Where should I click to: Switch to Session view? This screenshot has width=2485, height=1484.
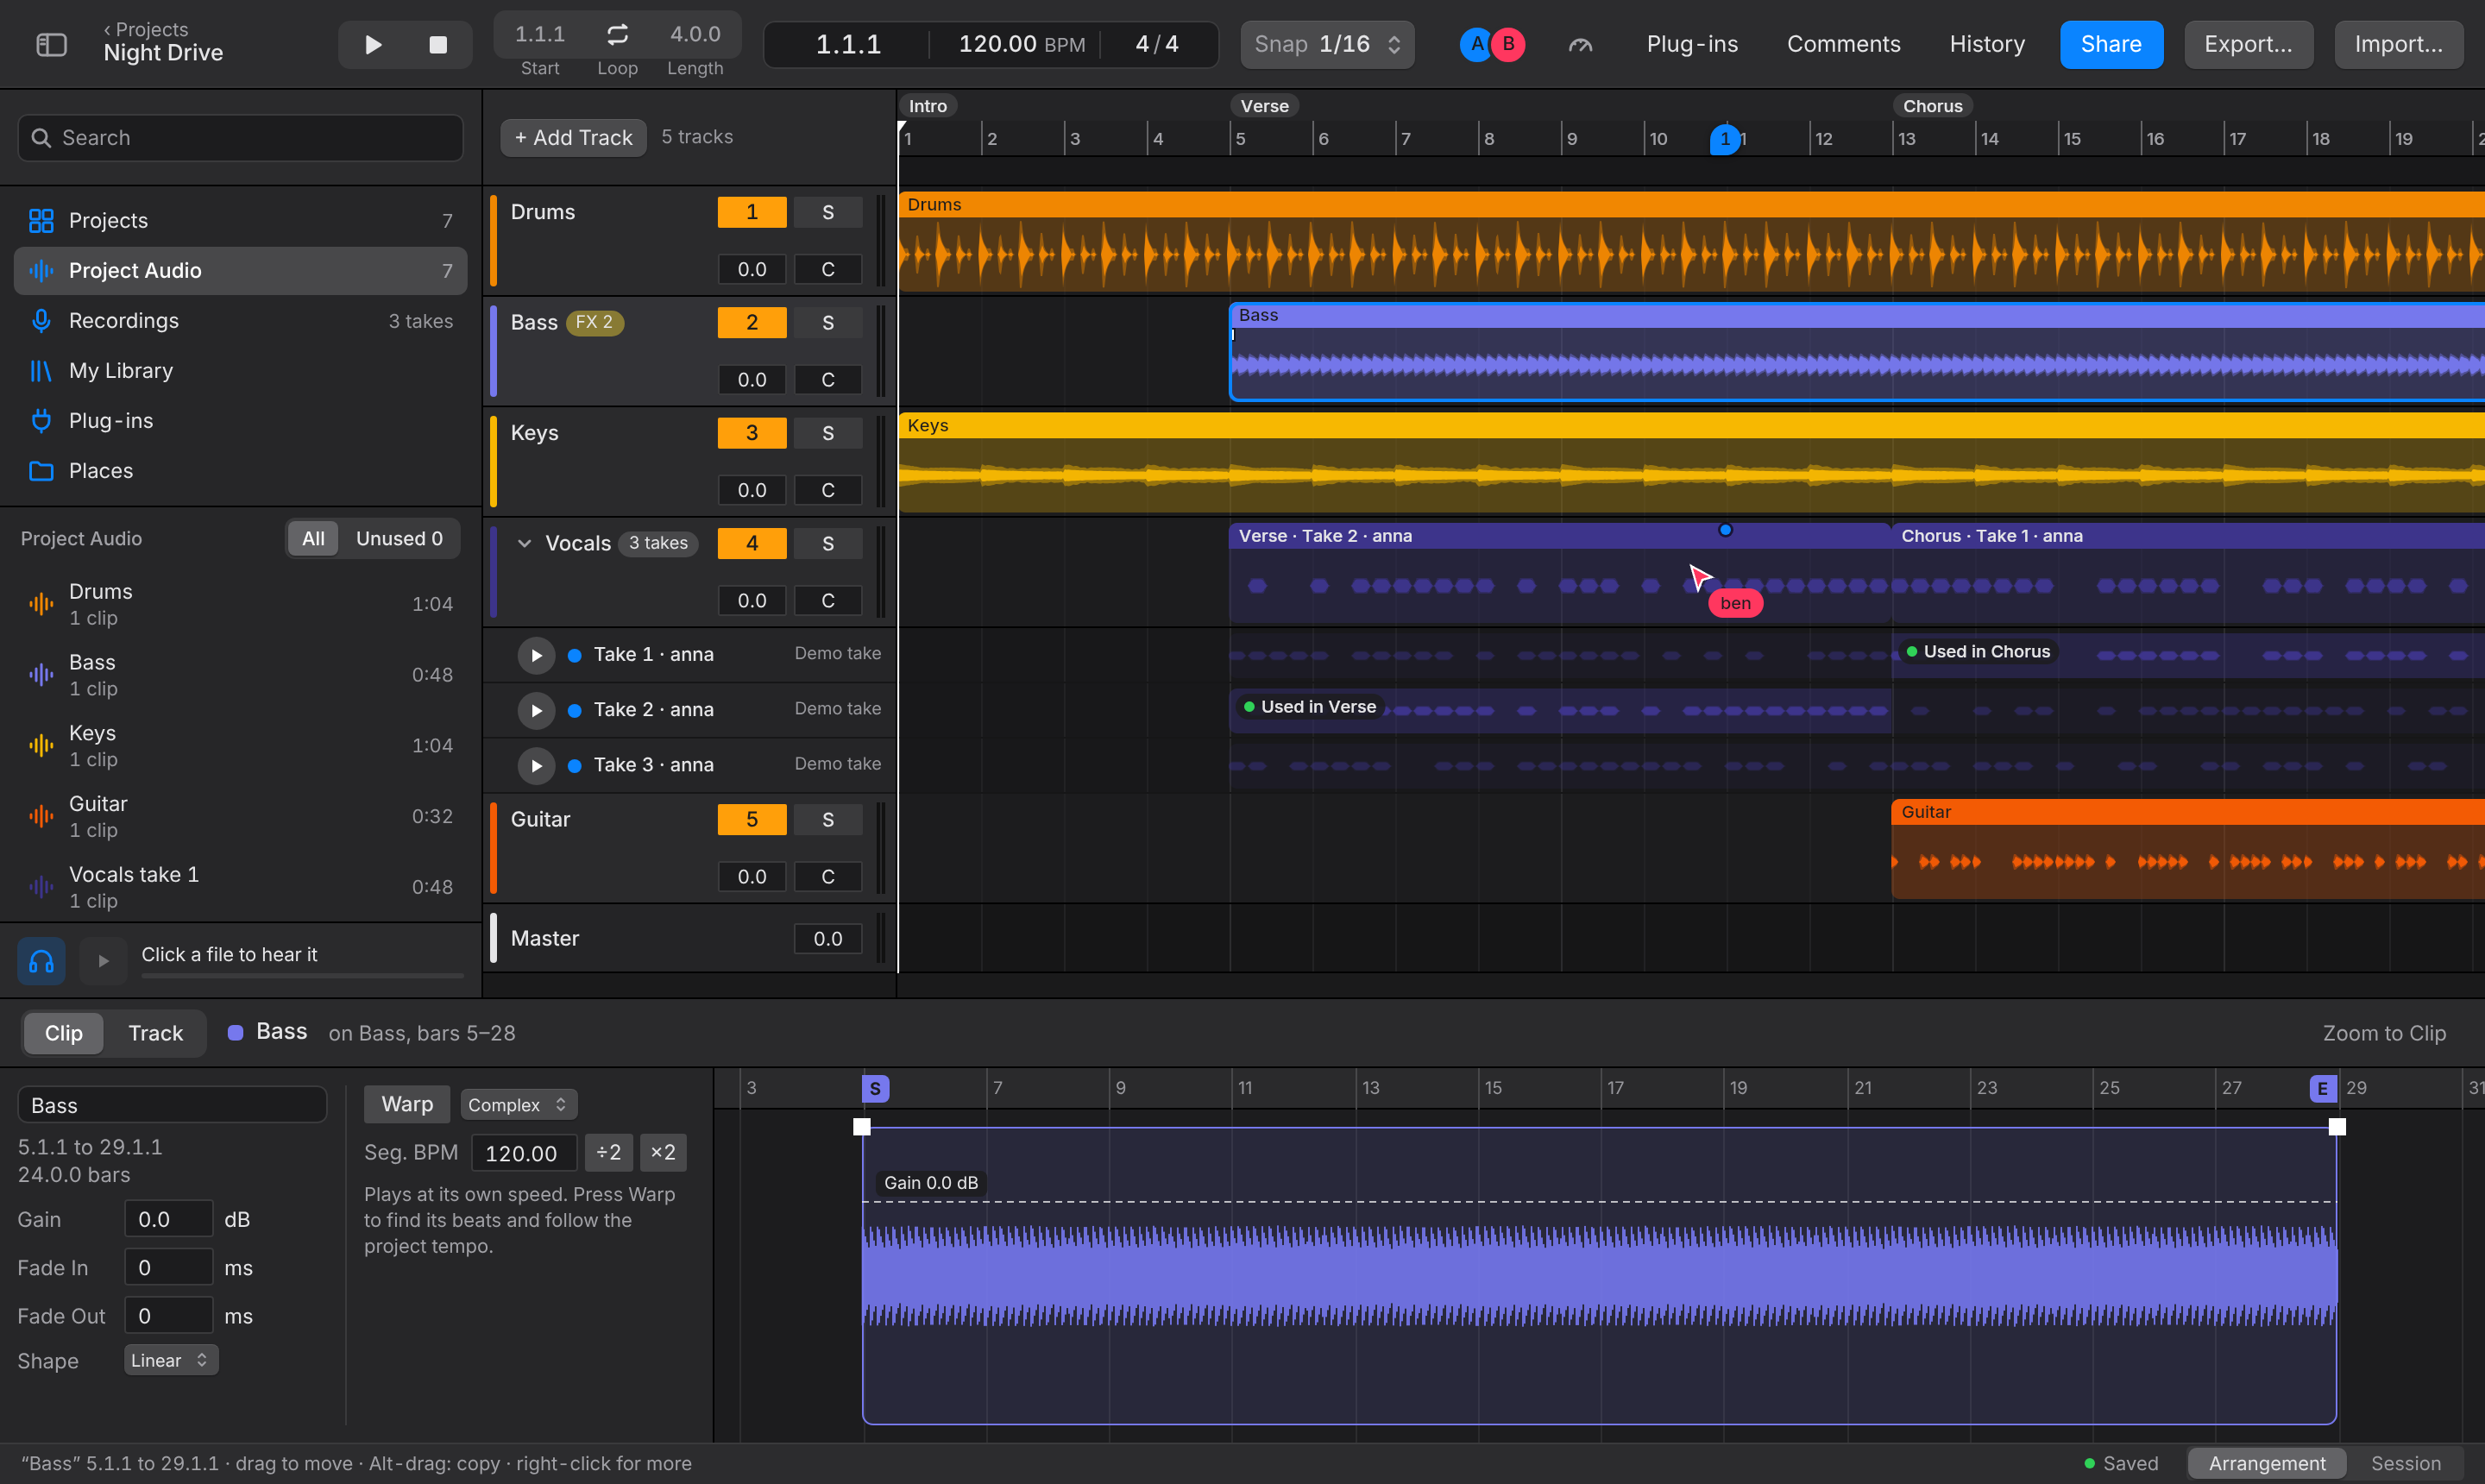pos(2406,1463)
